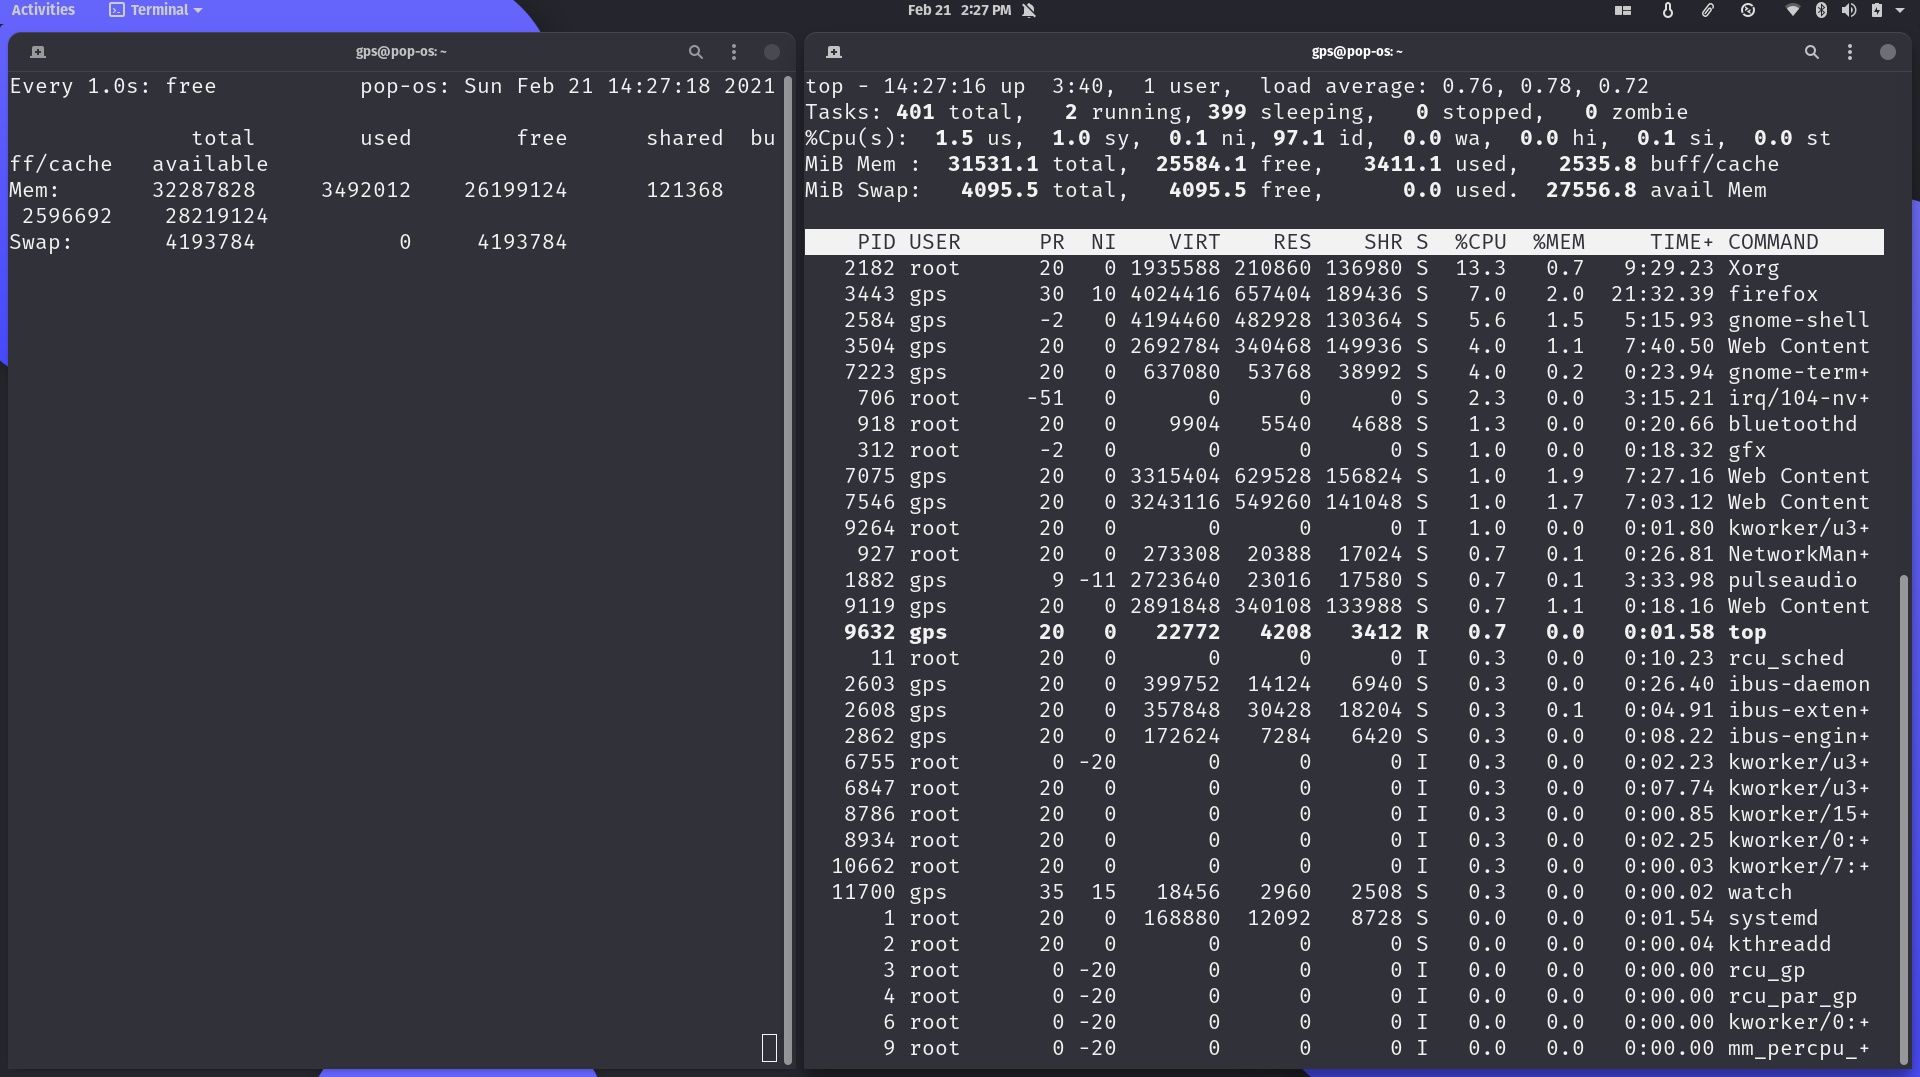Open left terminal's three-dot menu
This screenshot has width=1920, height=1077.
coord(734,52)
